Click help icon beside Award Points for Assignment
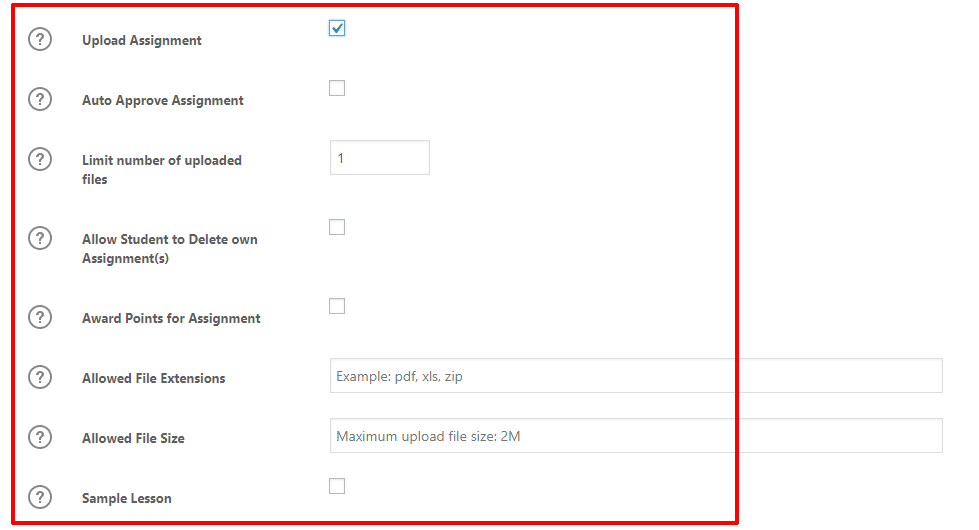The image size is (979, 530). [40, 318]
